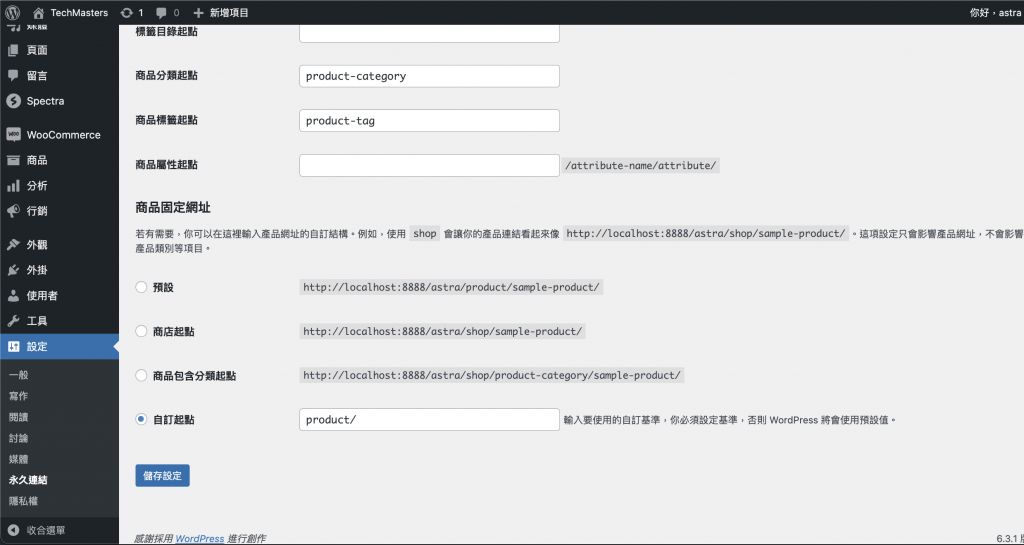1024x545 pixels.
Task: Open the 一般 settings submenu
Action: 19,375
